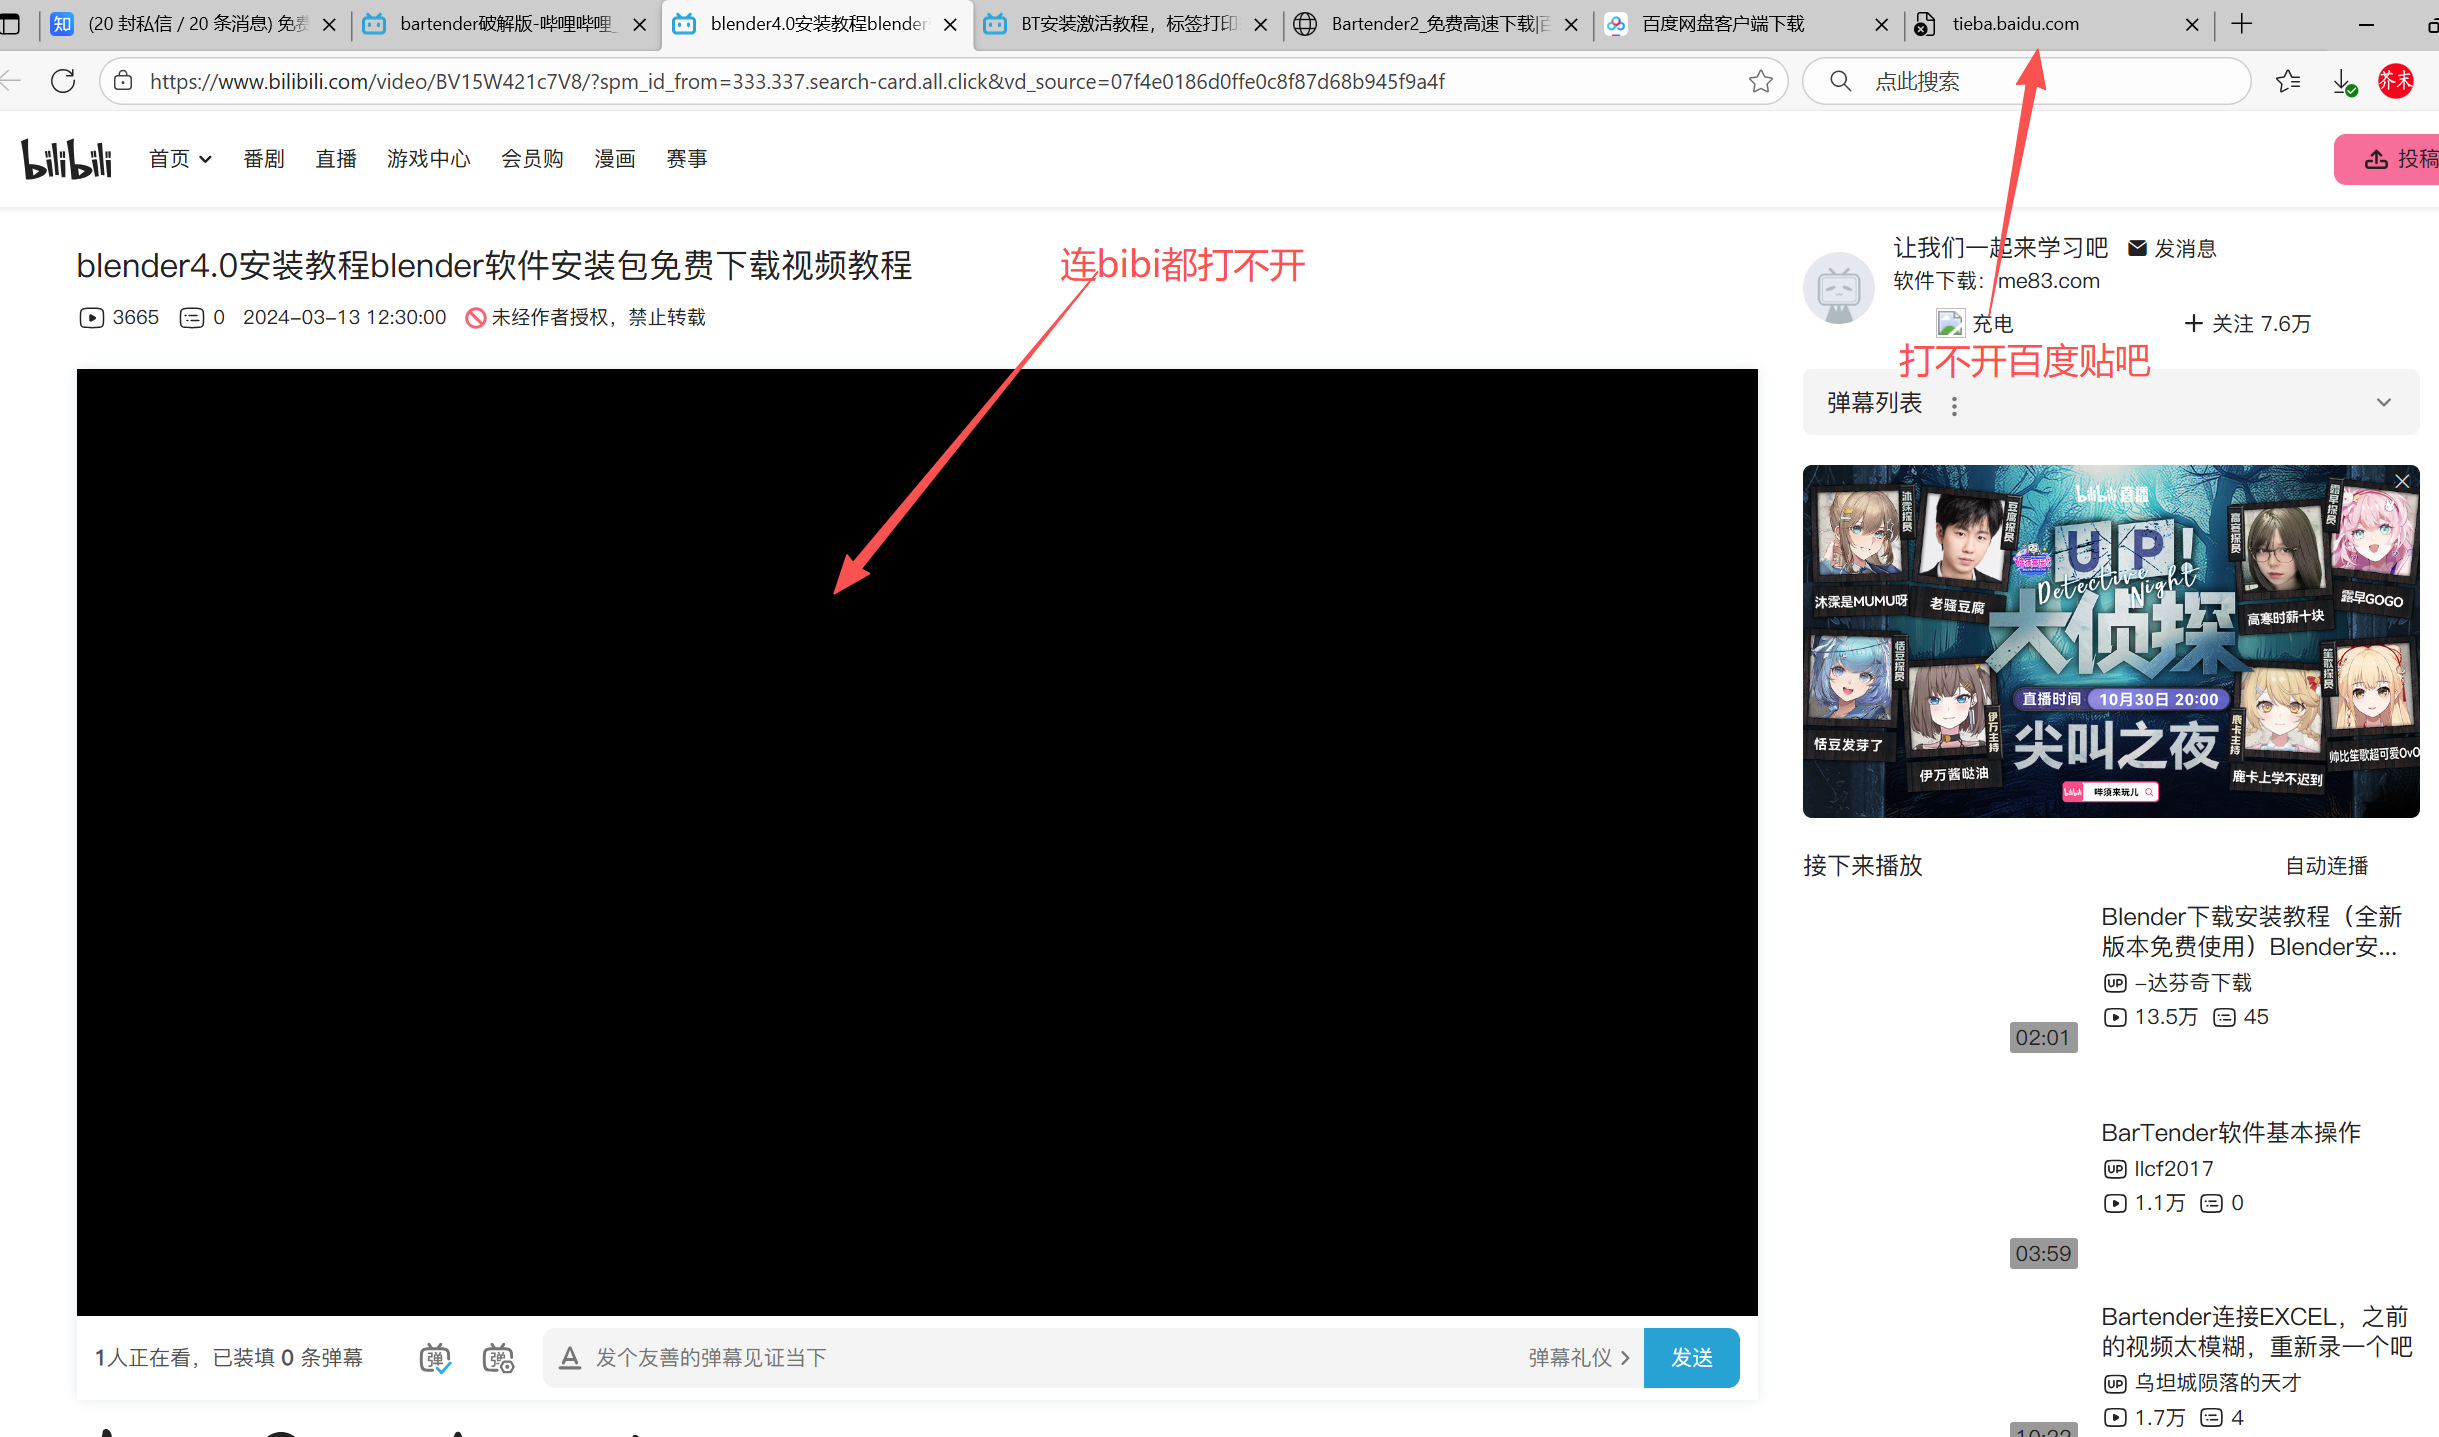The height and width of the screenshot is (1437, 2439).
Task: Open the 漫画 navigation item
Action: coord(615,159)
